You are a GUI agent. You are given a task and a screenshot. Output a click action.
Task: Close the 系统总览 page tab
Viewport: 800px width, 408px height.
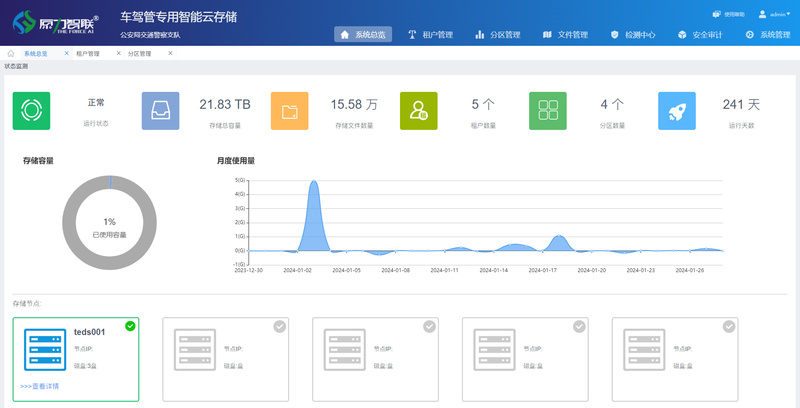point(66,53)
